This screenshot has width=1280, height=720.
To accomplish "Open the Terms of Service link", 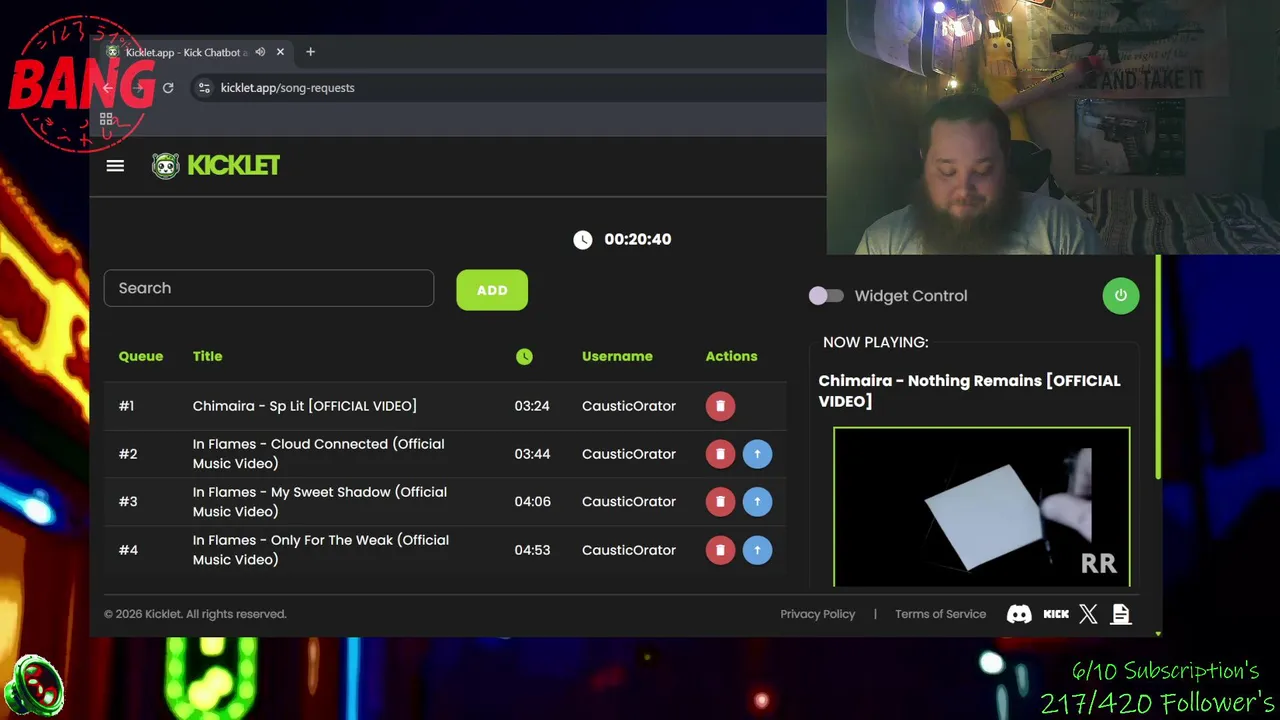I will (x=940, y=614).
